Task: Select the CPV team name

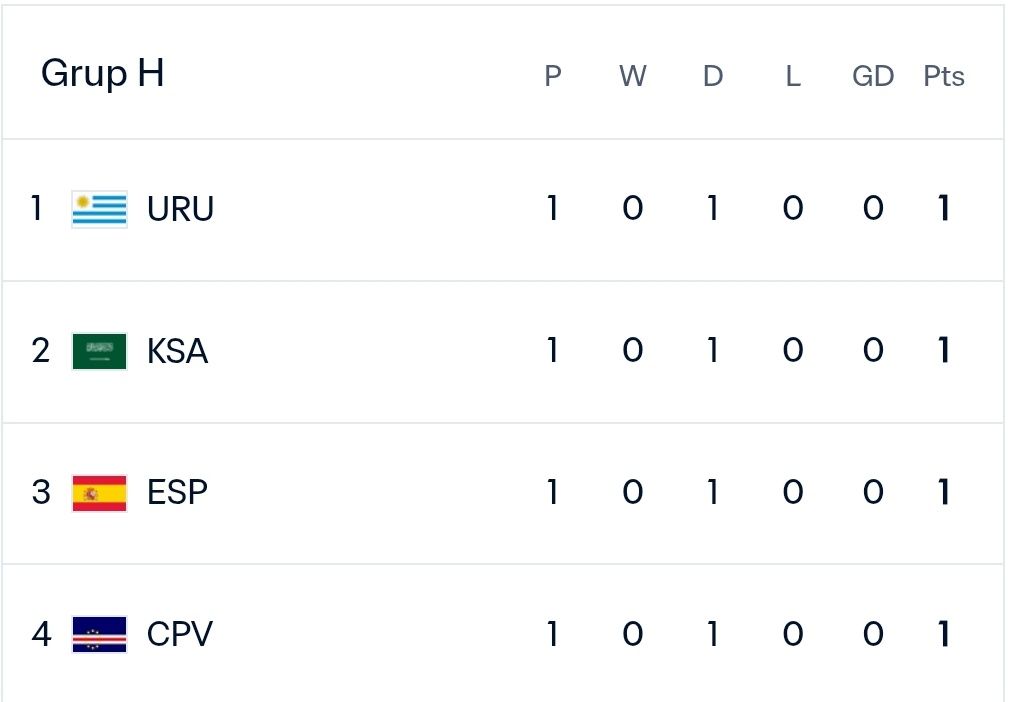Action: click(x=180, y=634)
